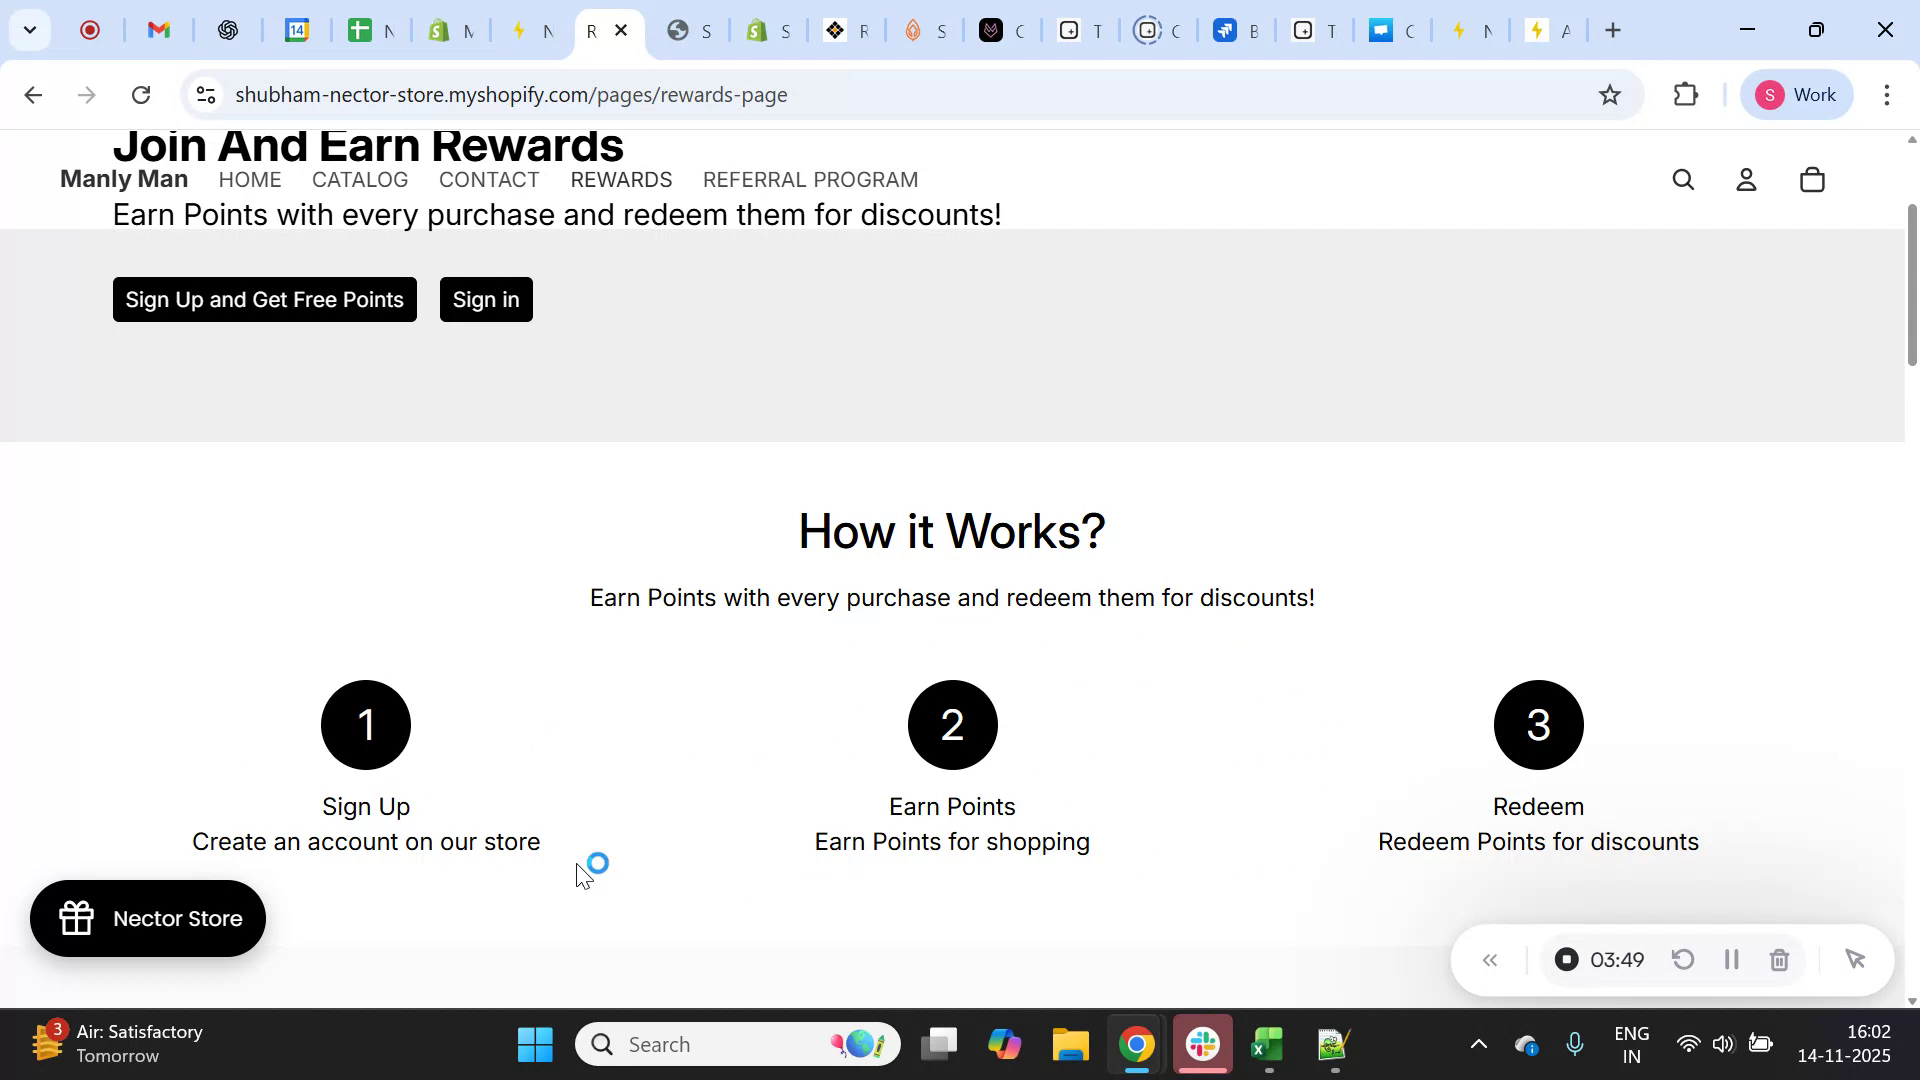
Task: Open the REWARDS menu item
Action: pos(620,180)
